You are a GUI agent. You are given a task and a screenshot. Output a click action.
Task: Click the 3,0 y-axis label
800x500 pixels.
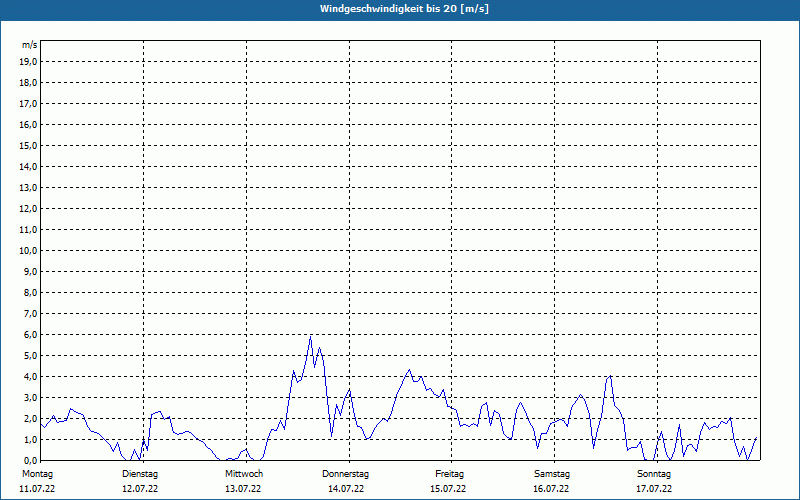click(x=30, y=397)
